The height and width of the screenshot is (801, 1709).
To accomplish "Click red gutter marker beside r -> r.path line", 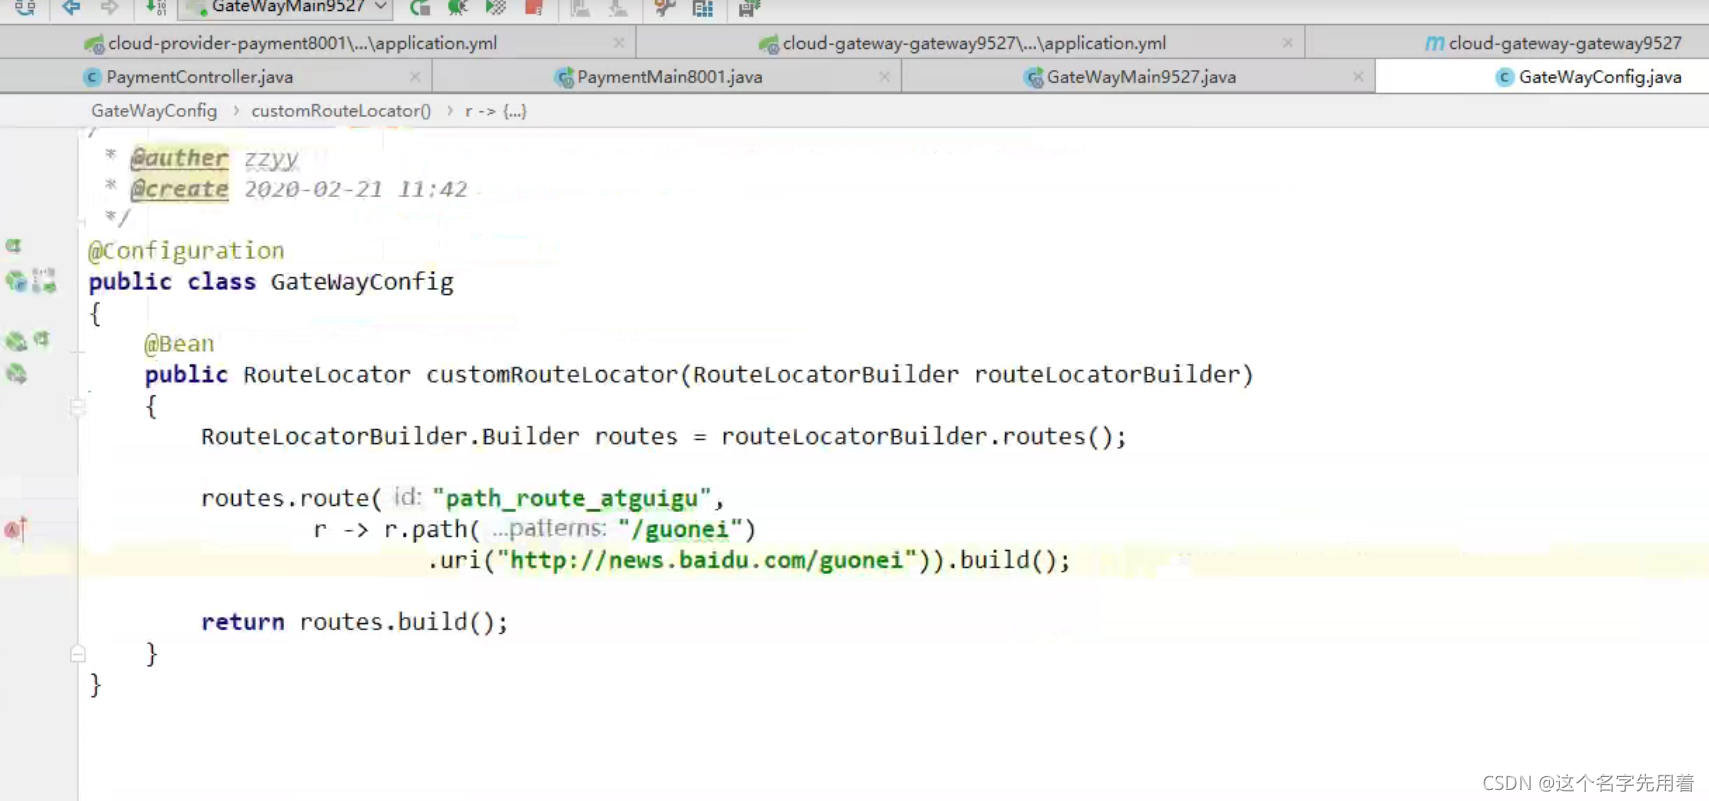I will 15,528.
